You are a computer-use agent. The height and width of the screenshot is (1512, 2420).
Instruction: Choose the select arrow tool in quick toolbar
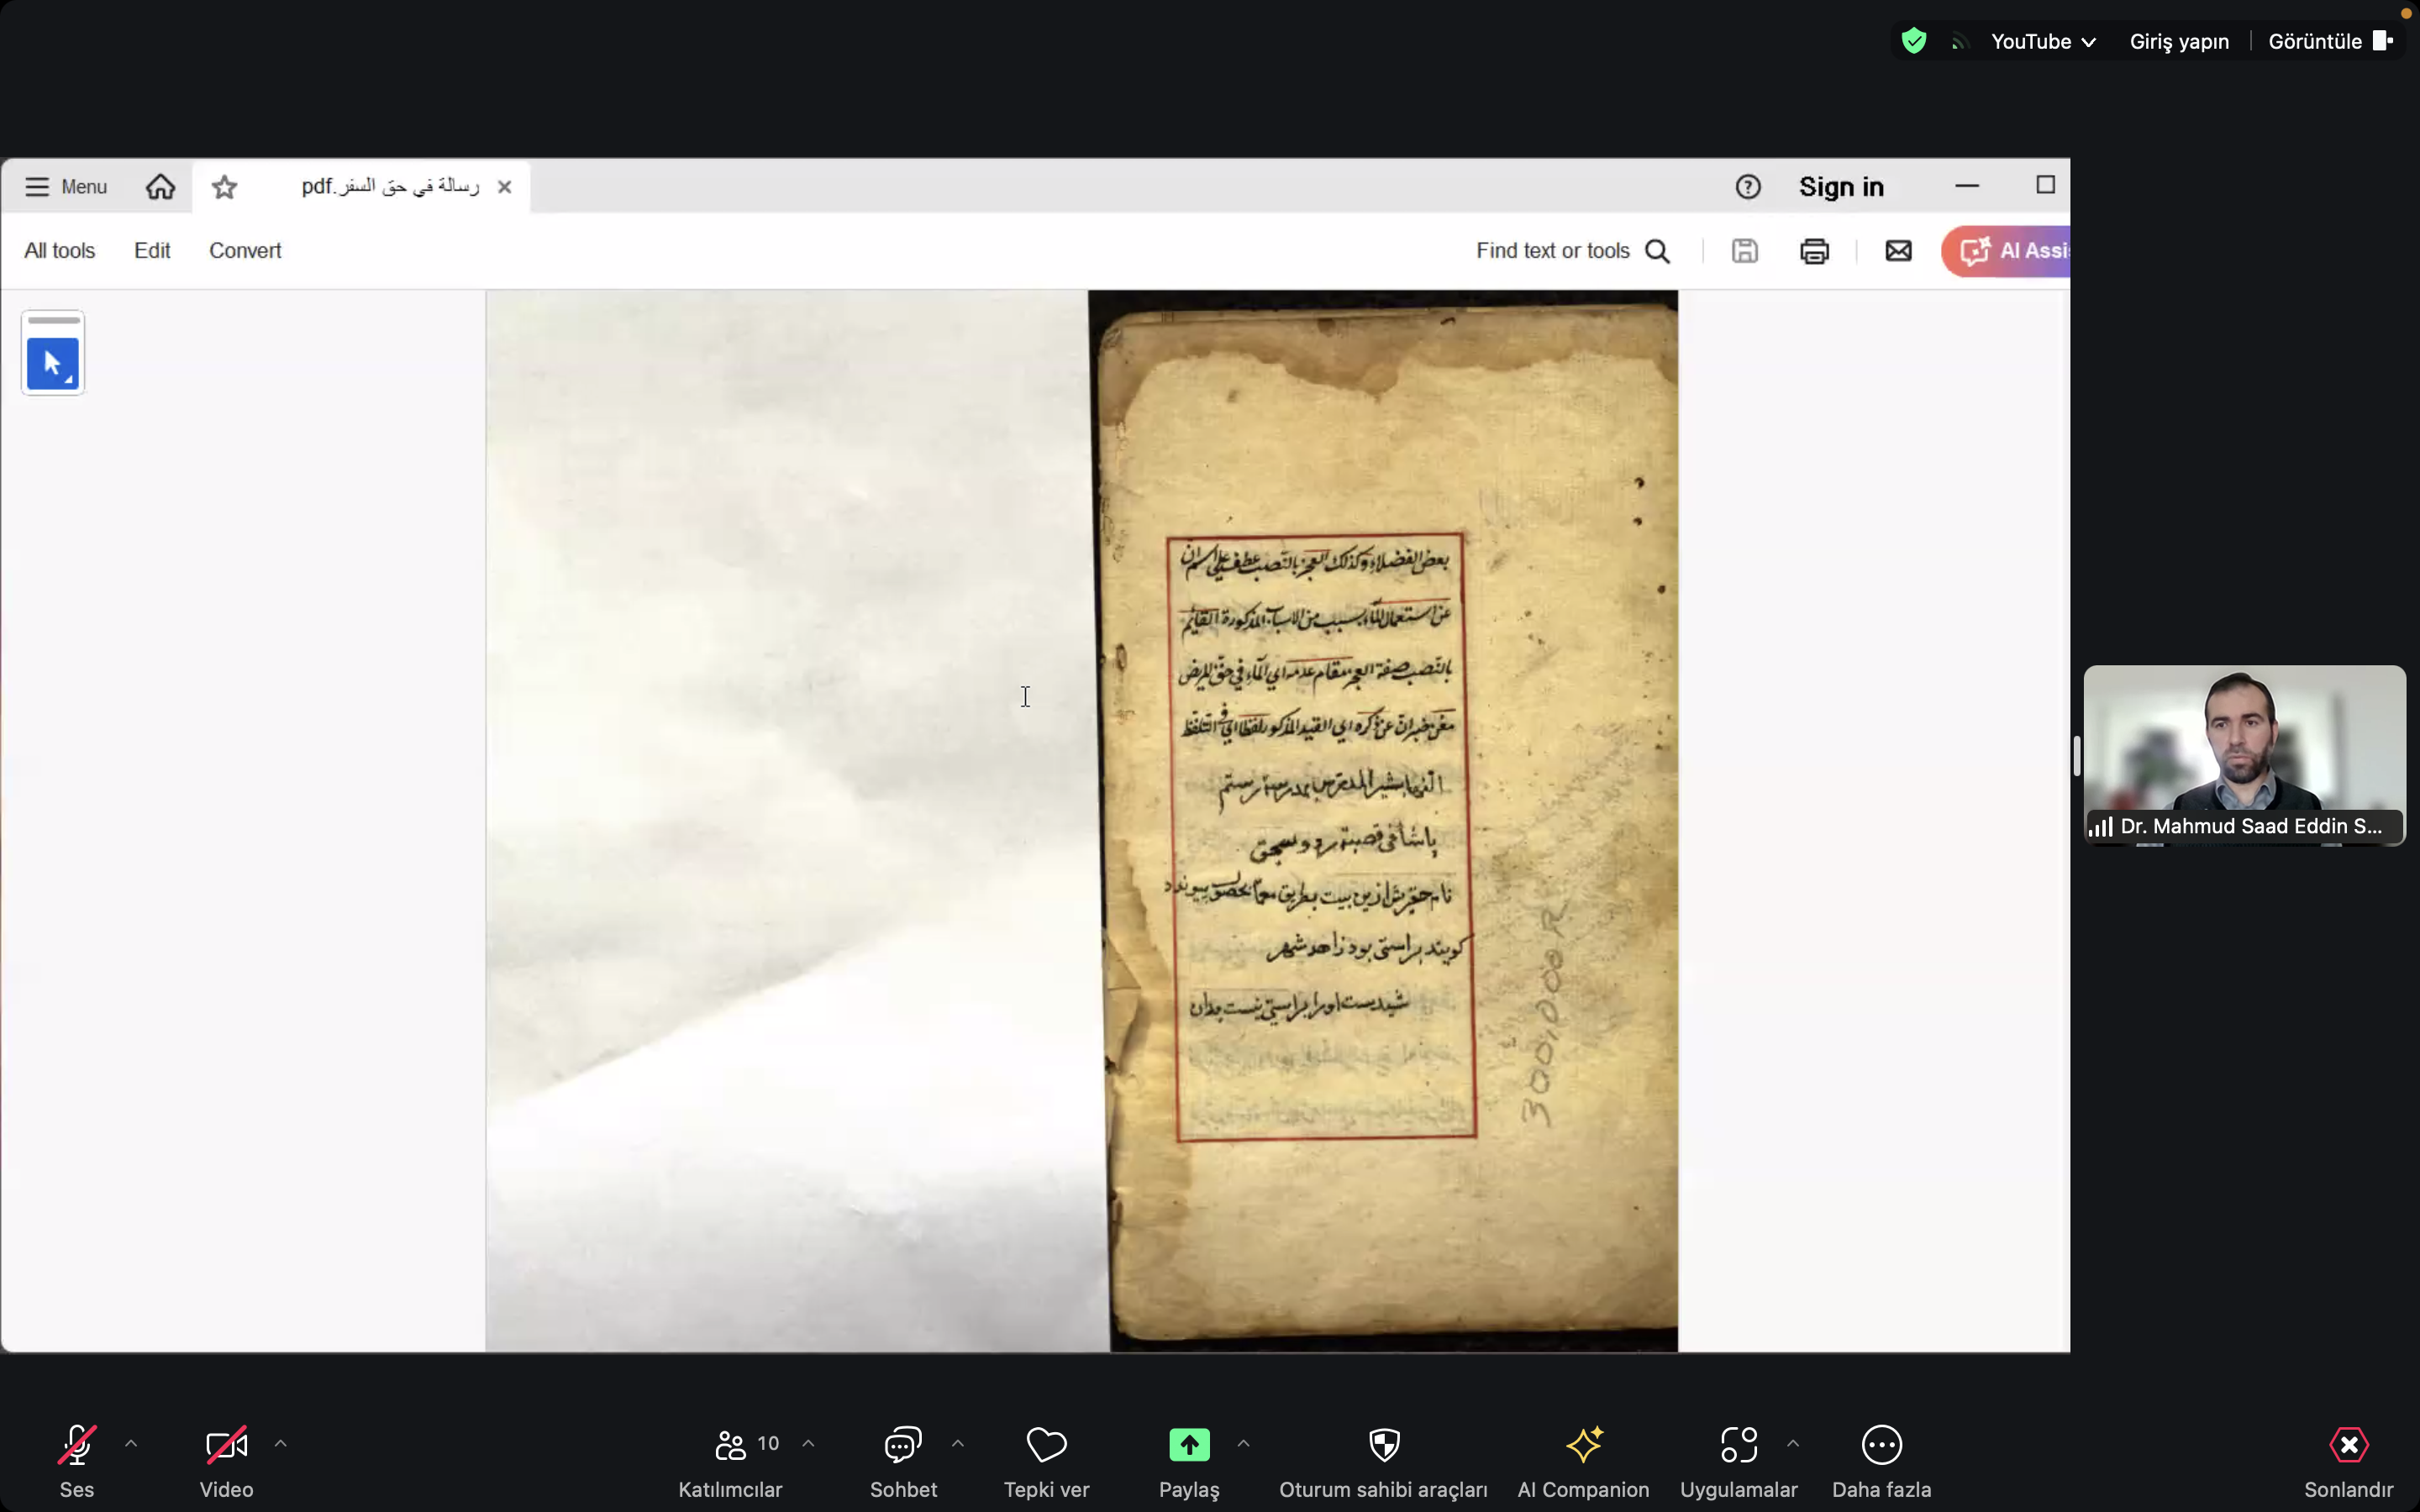pos(53,364)
